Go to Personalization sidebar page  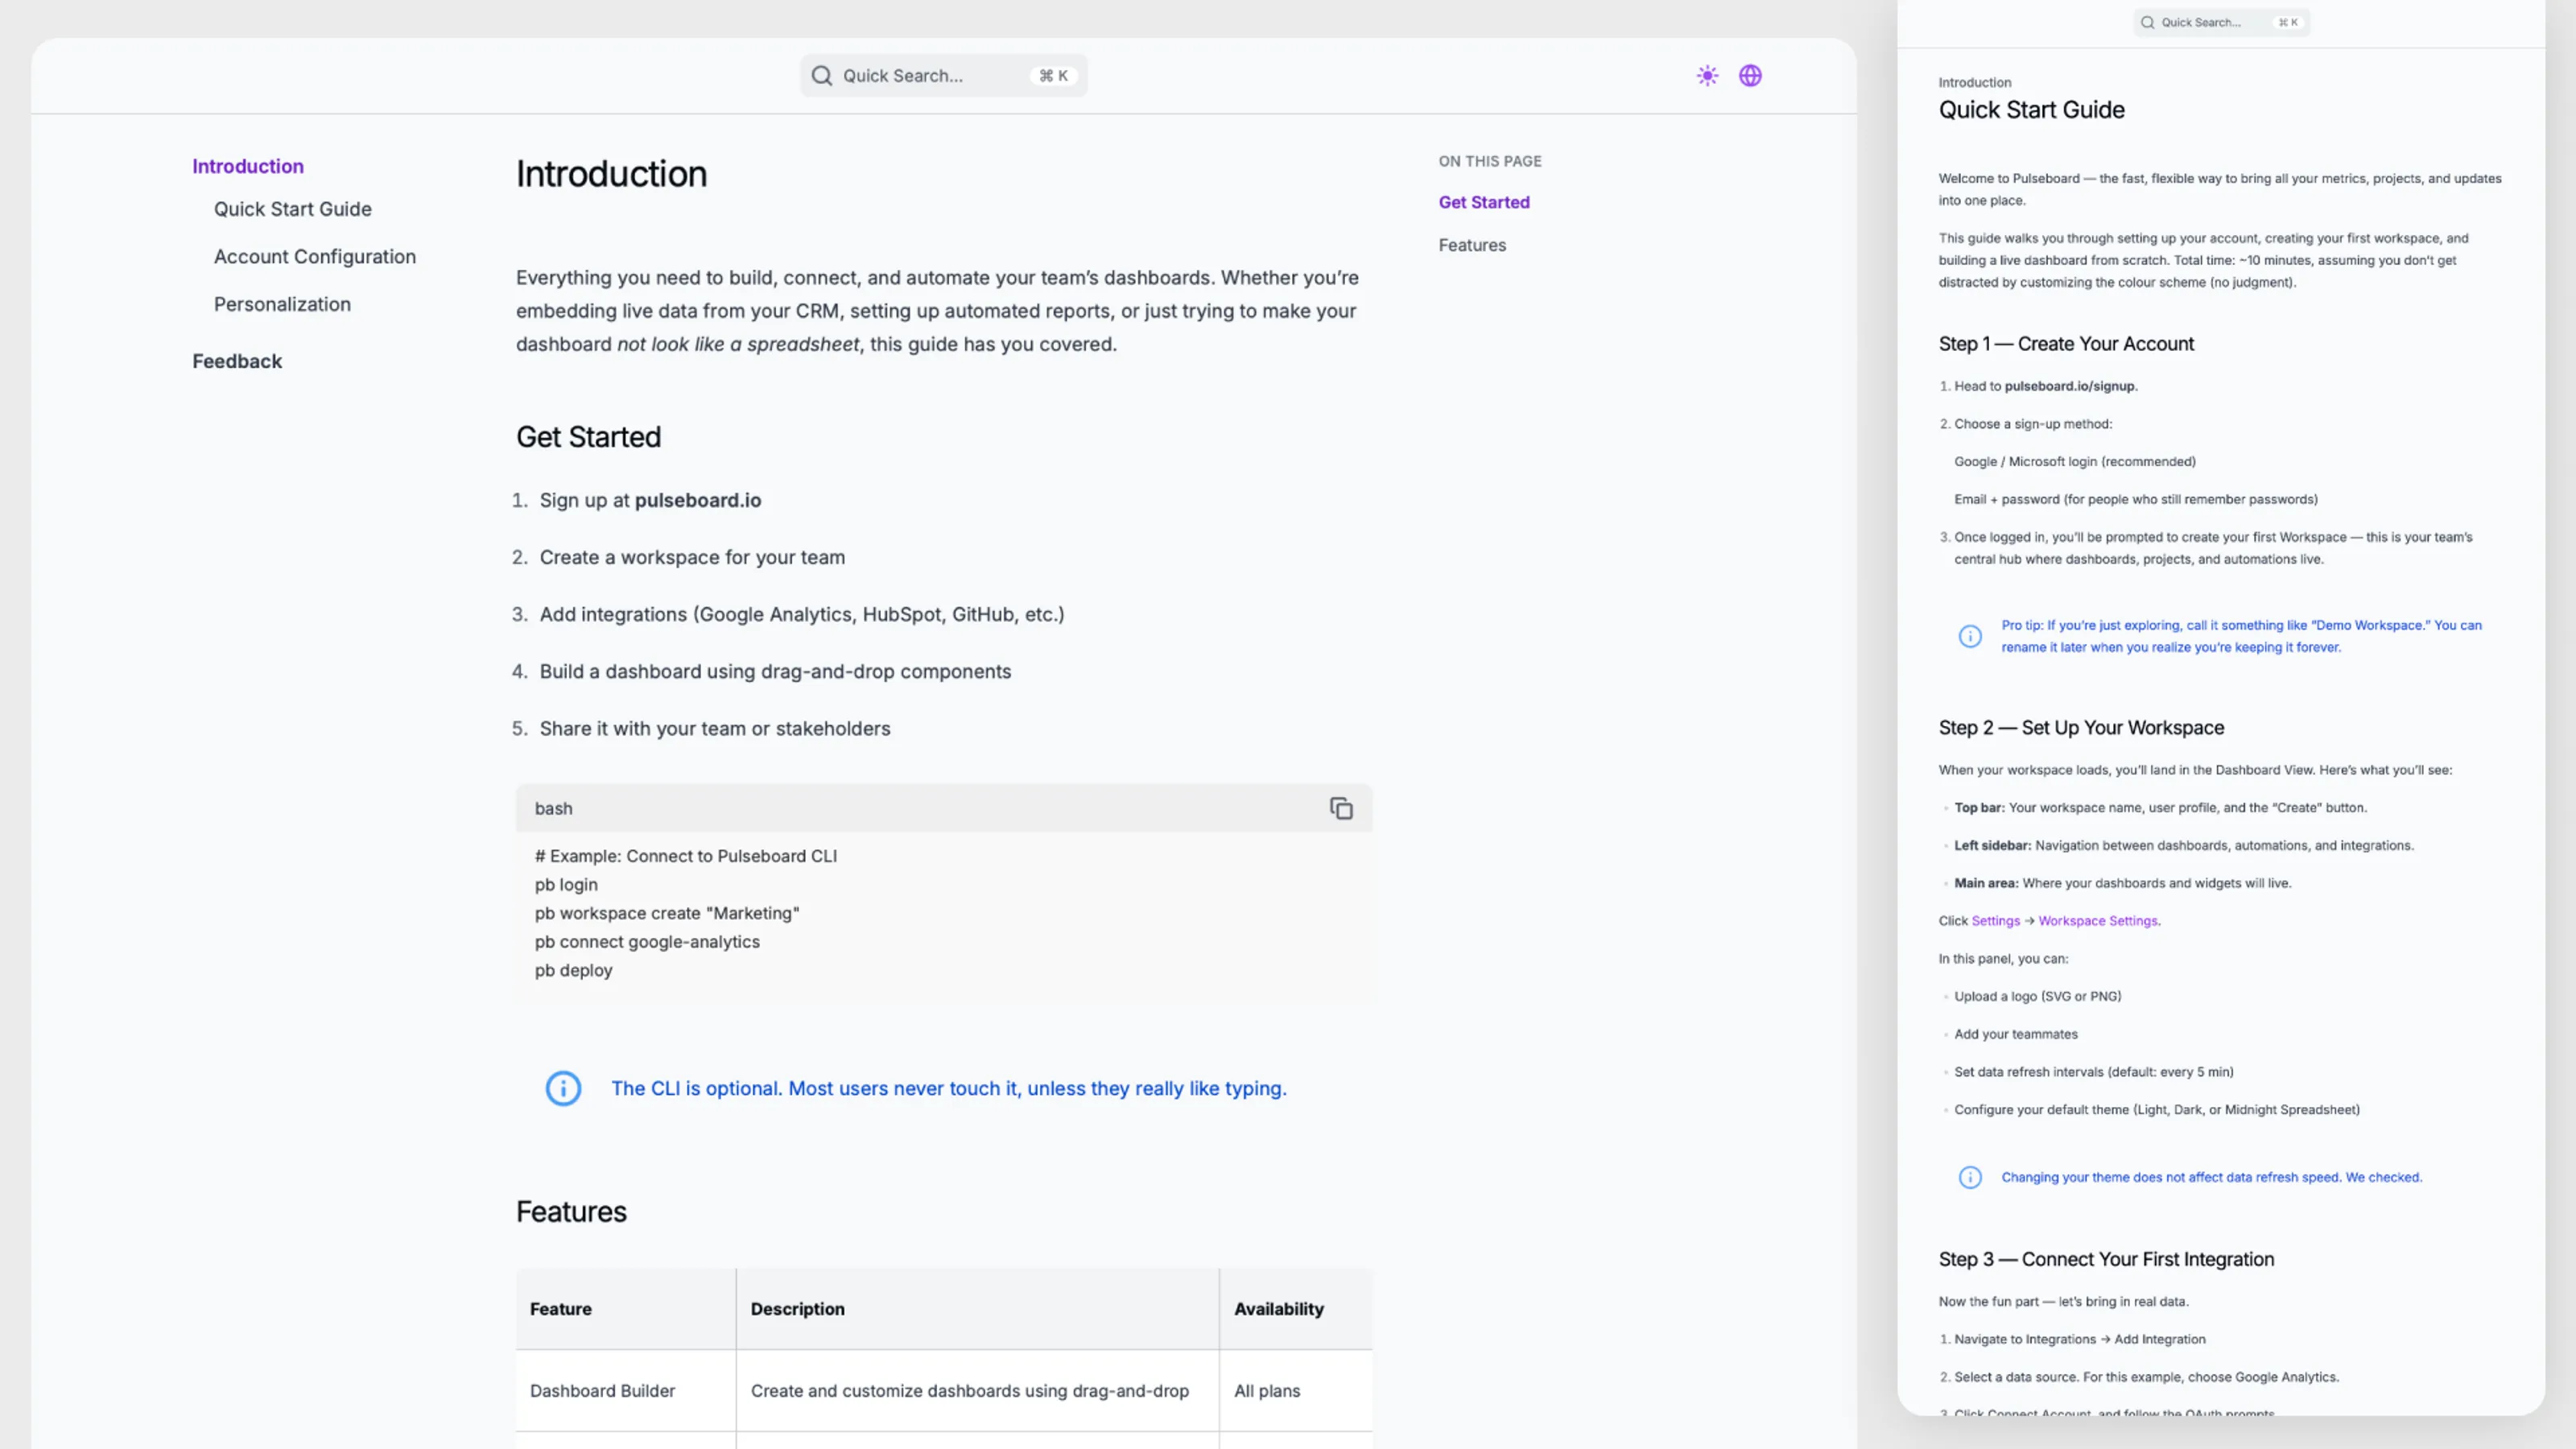[282, 304]
